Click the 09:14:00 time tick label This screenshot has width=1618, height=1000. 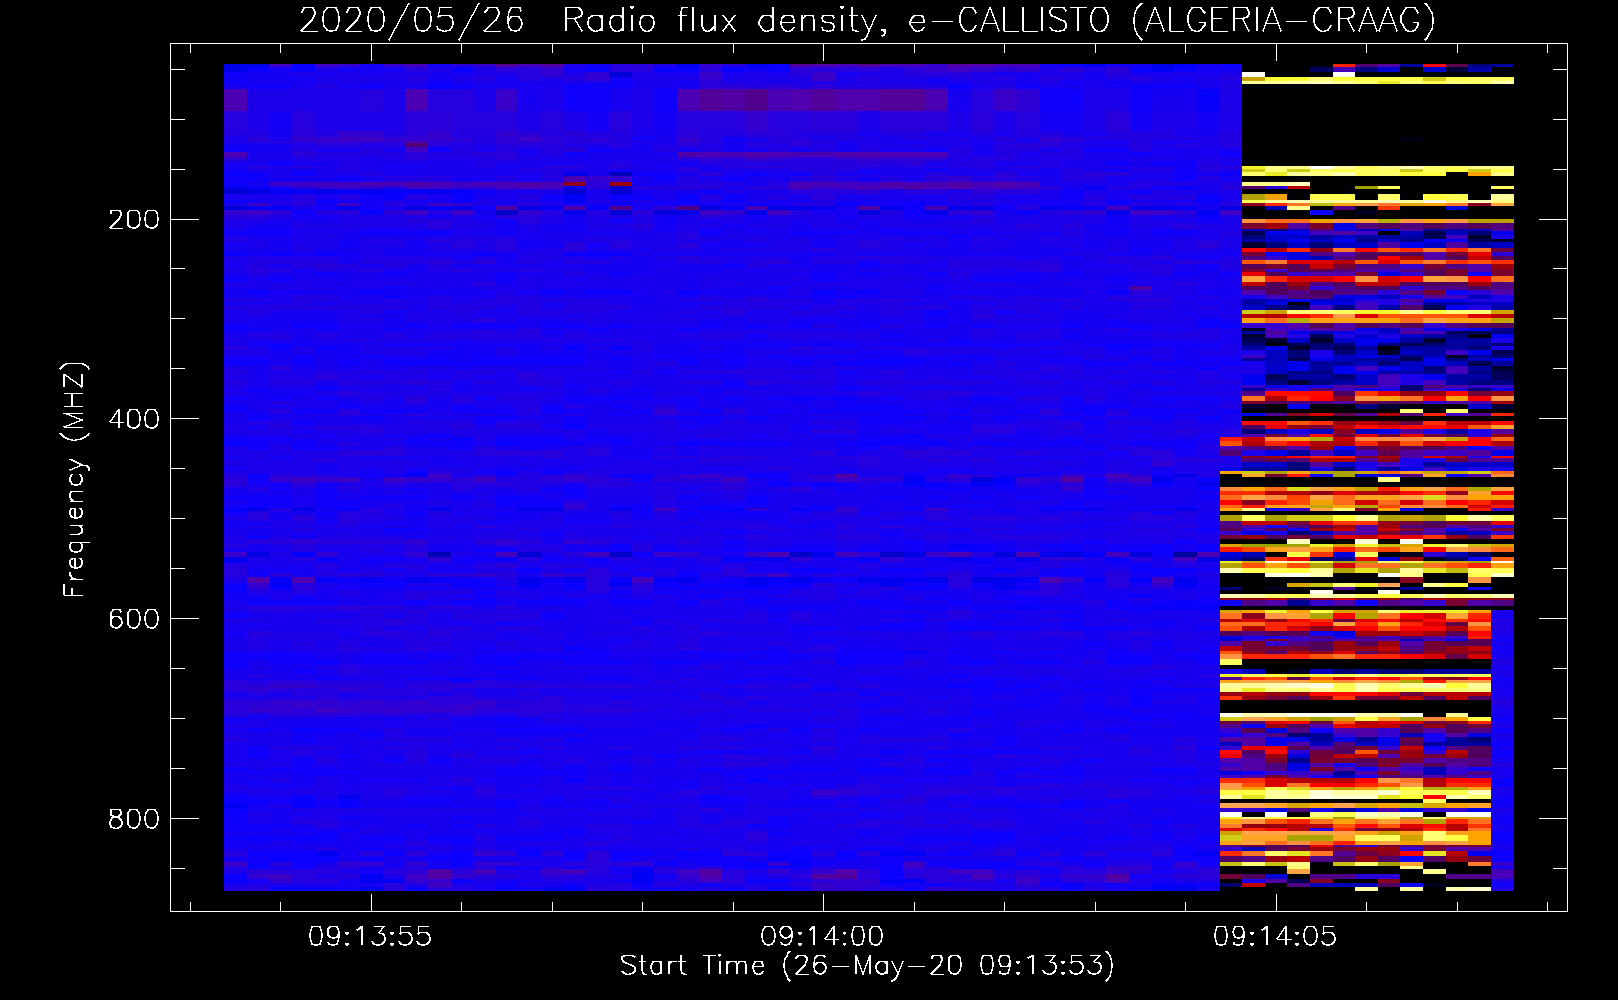822,937
